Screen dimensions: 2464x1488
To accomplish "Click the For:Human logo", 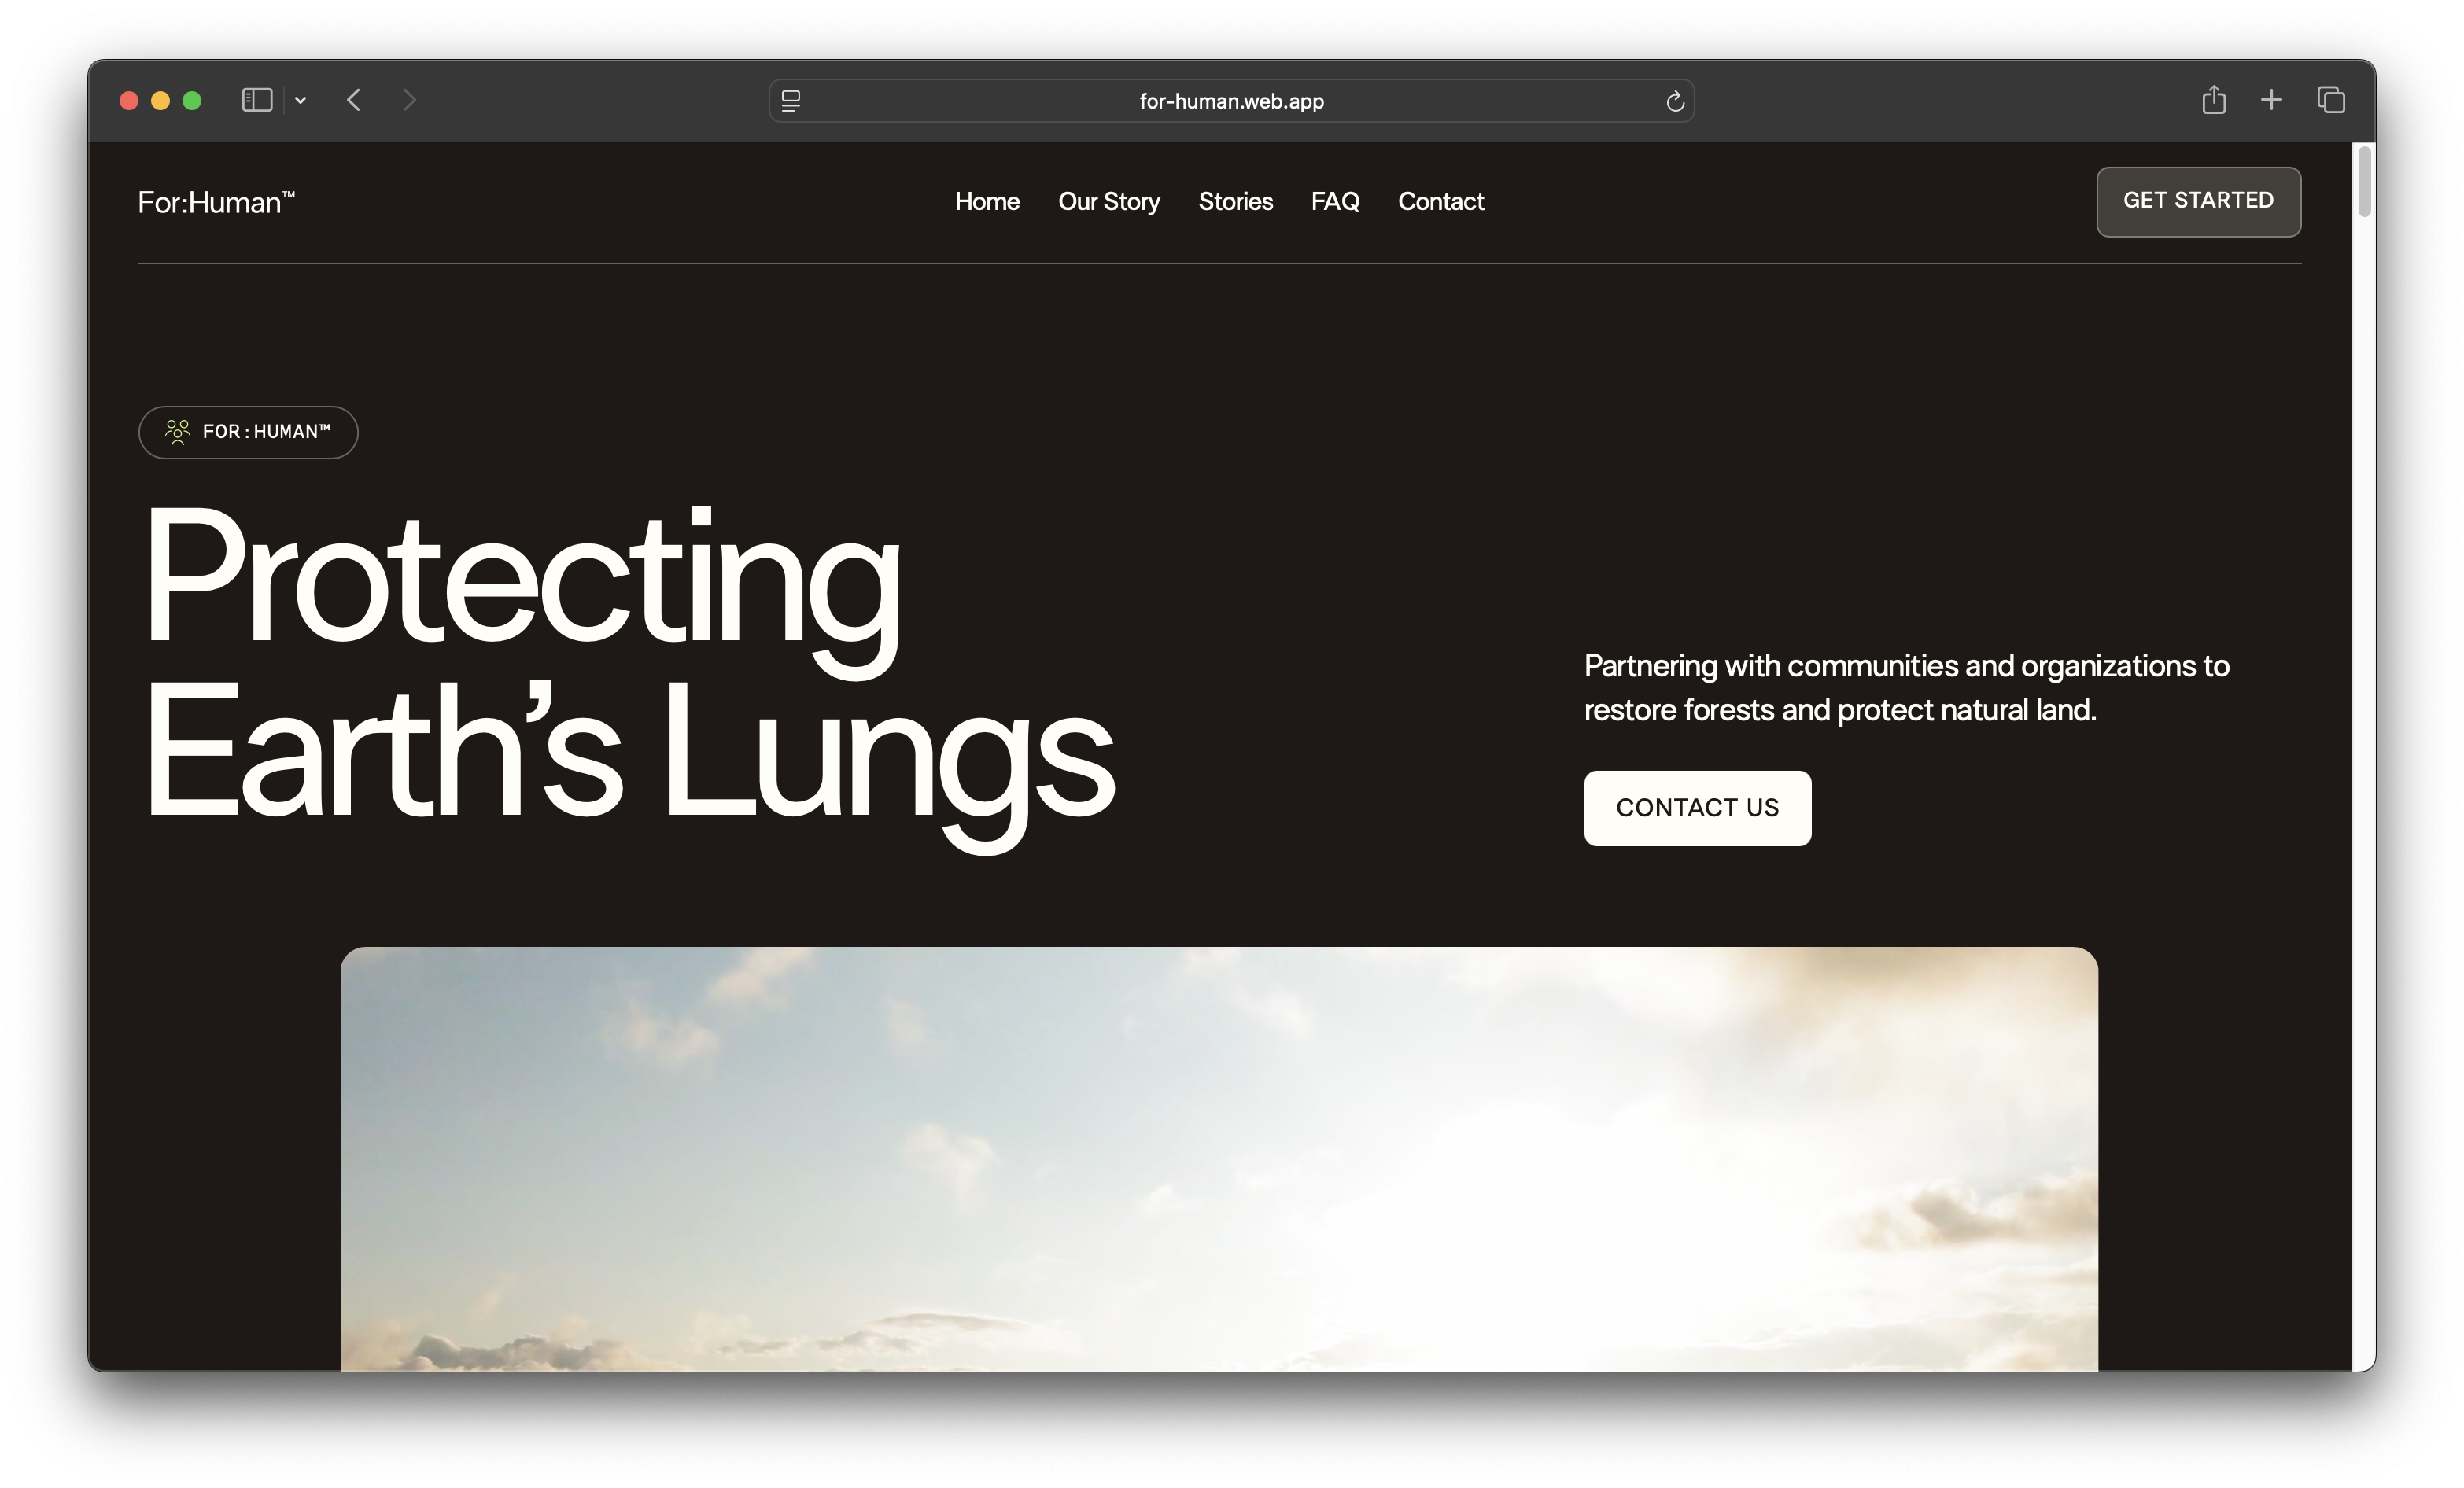I will click(216, 202).
